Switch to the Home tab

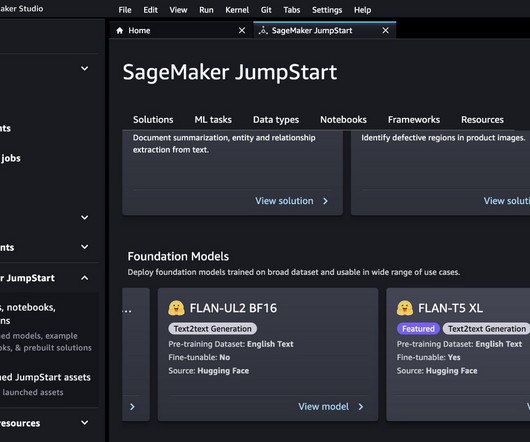(181, 30)
